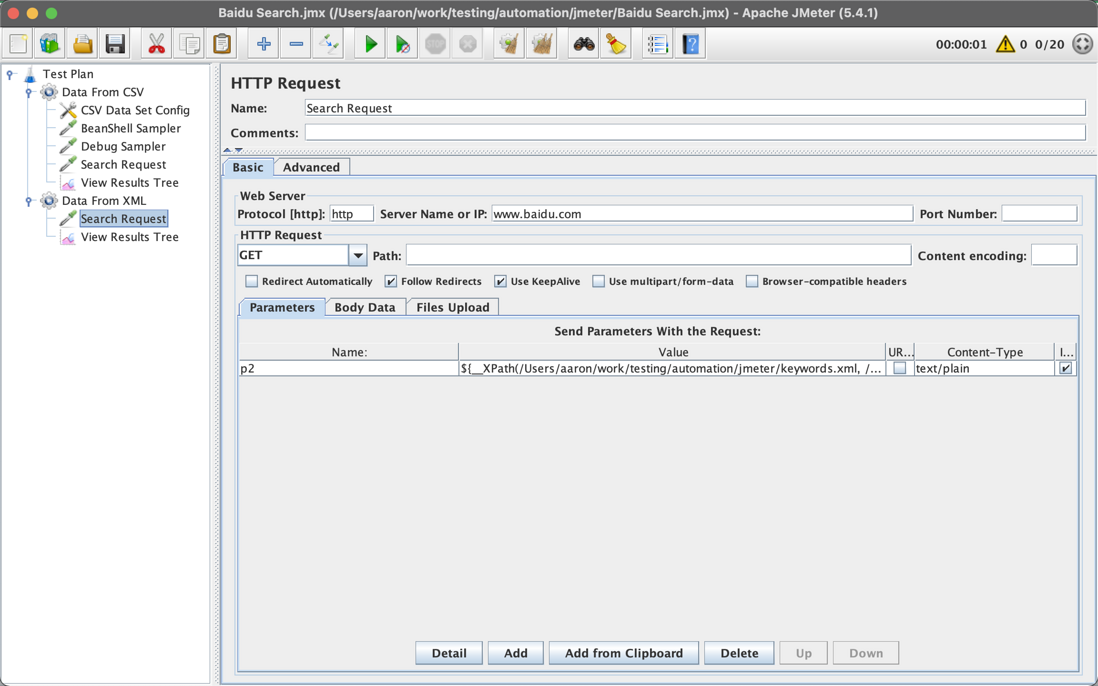
Task: Click the Add parameter button
Action: click(x=515, y=653)
